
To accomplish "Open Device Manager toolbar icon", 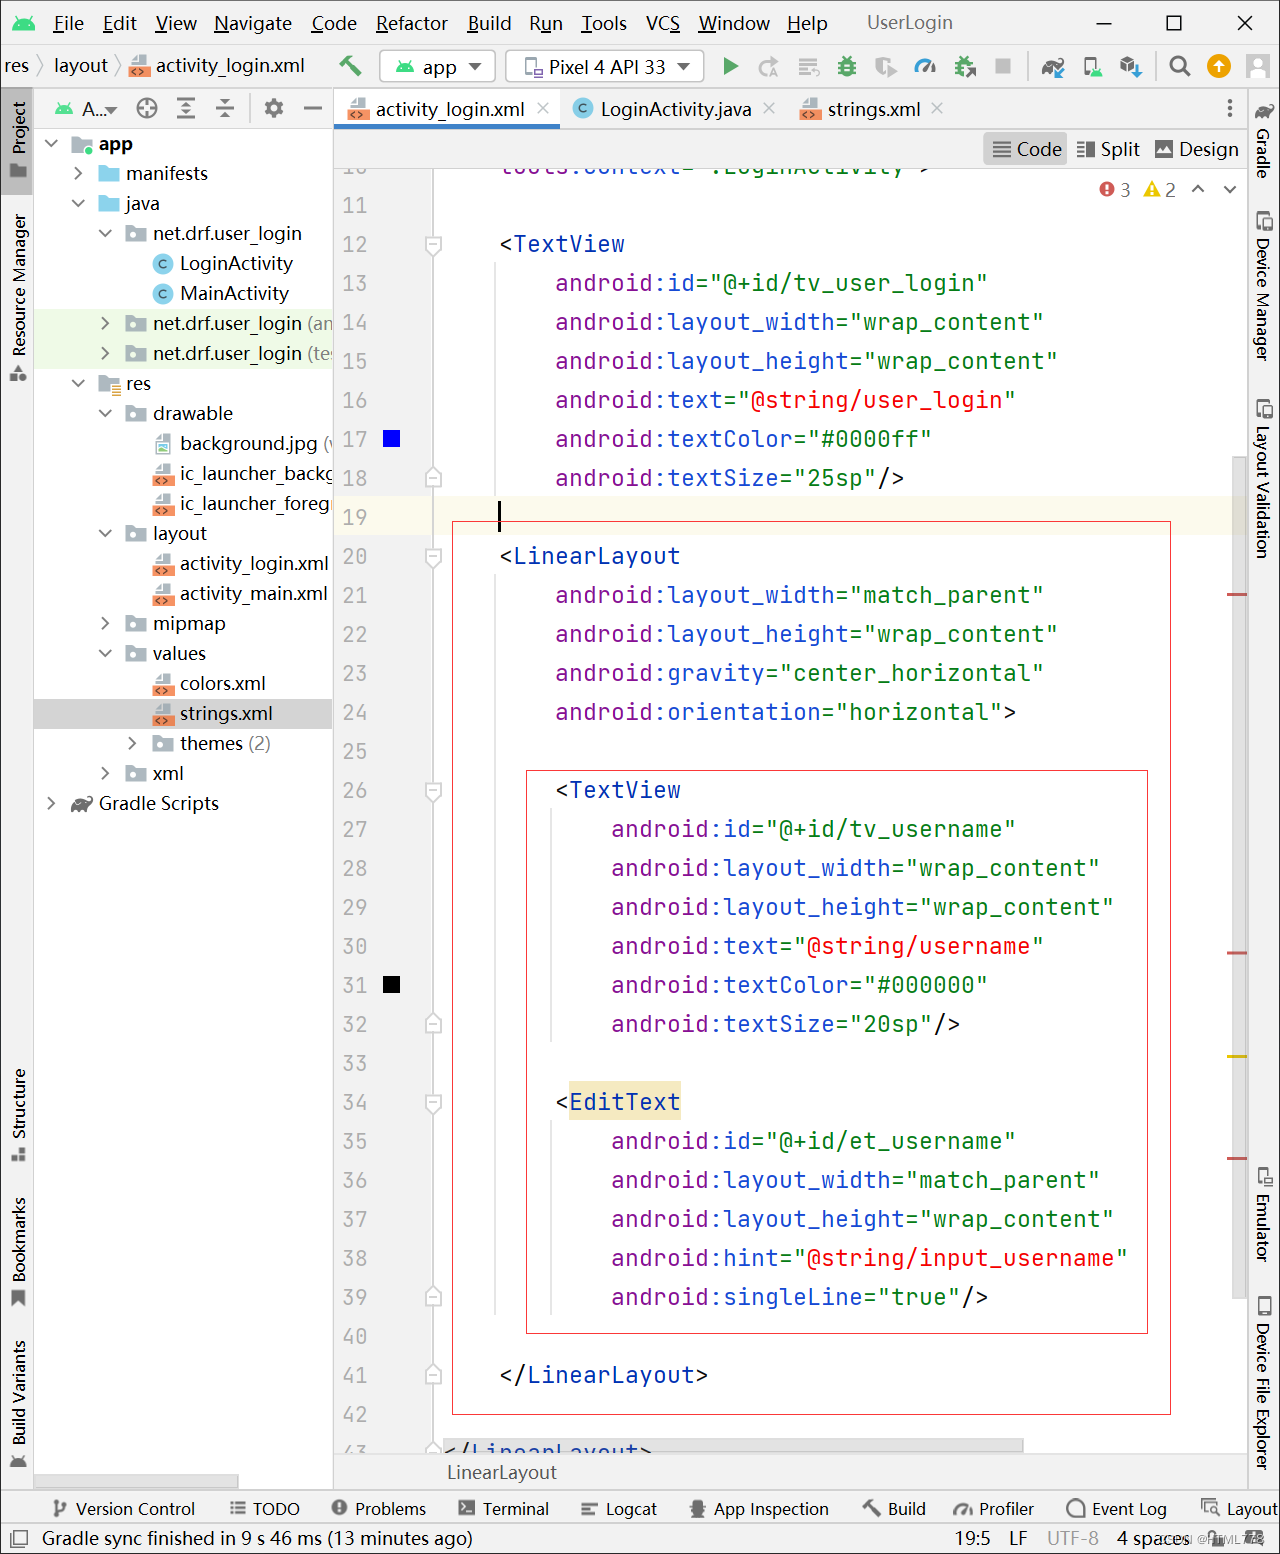I will click(x=1092, y=66).
